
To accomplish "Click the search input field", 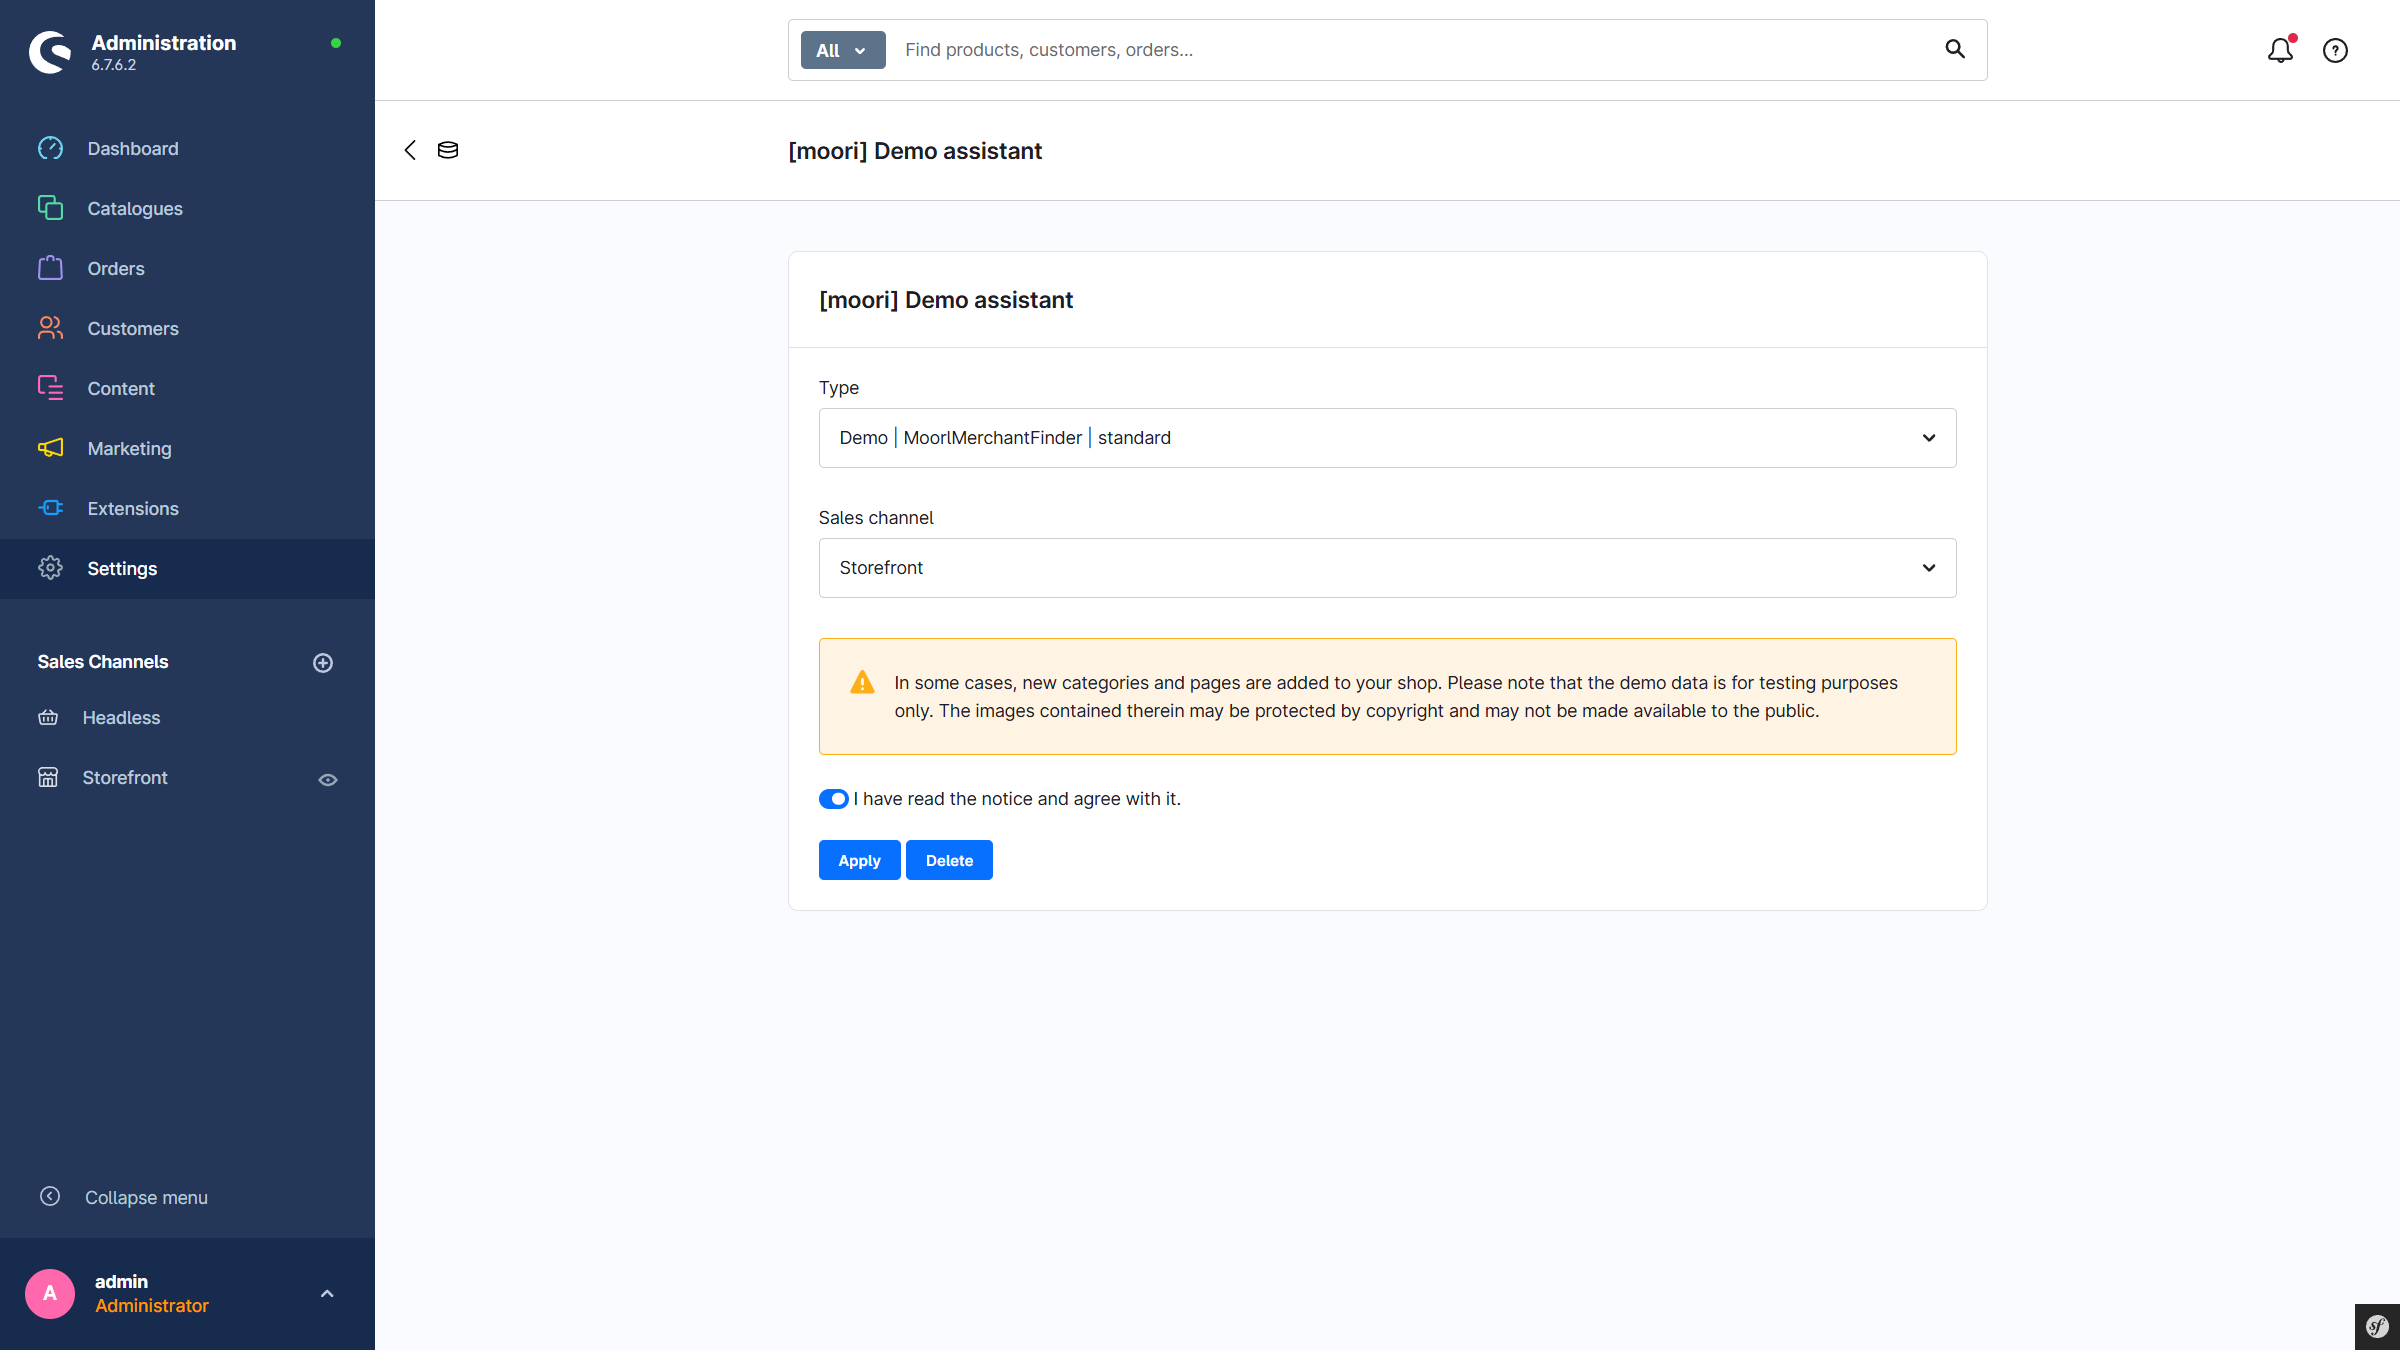I will (x=1410, y=50).
